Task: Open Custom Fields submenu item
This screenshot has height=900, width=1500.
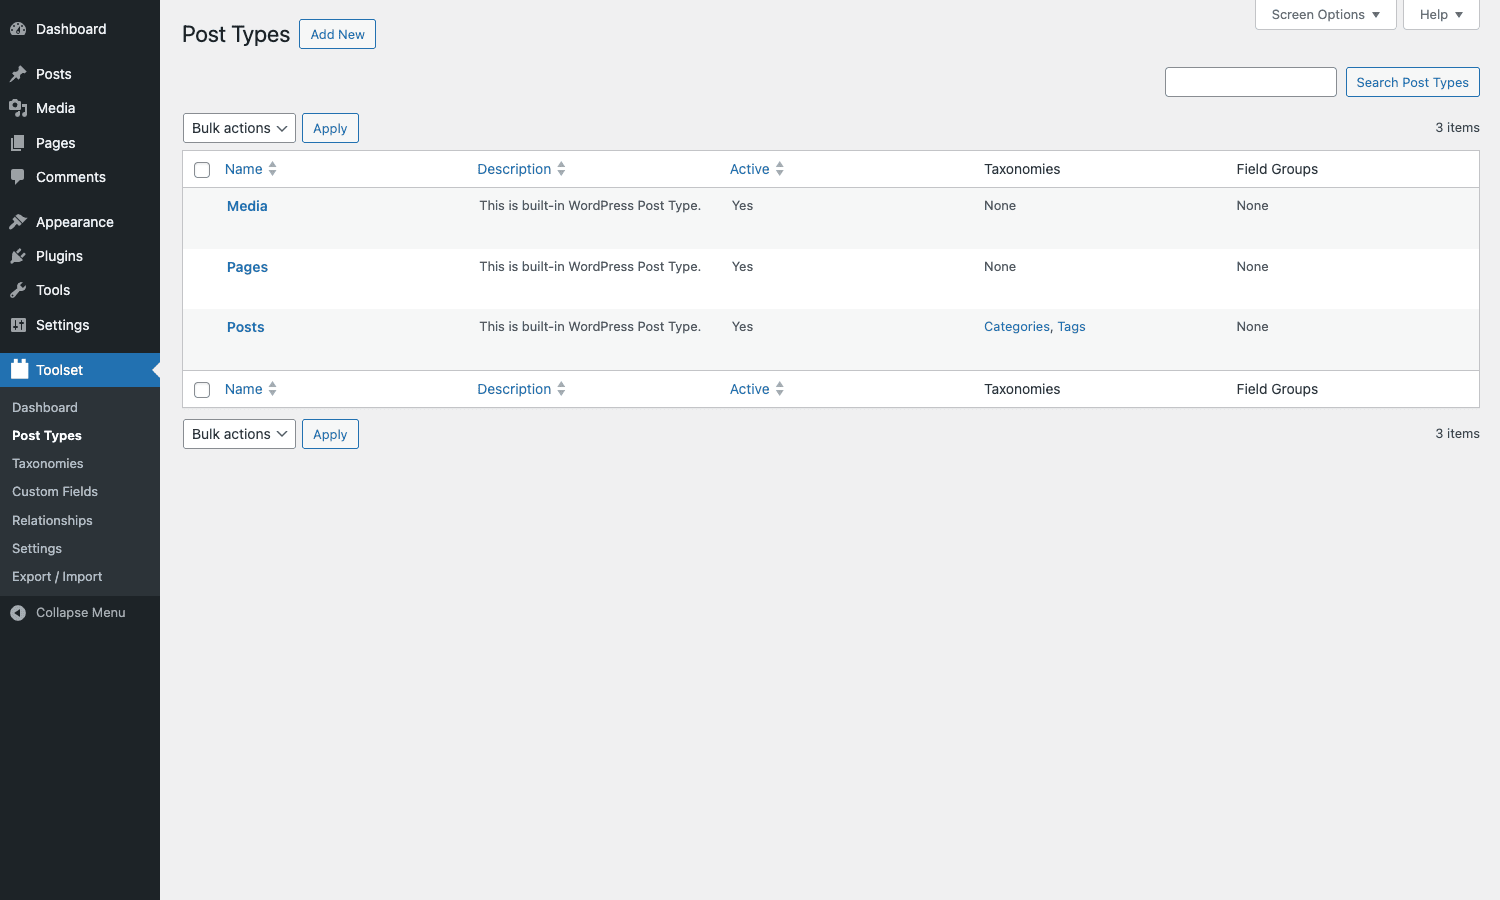Action: point(55,491)
